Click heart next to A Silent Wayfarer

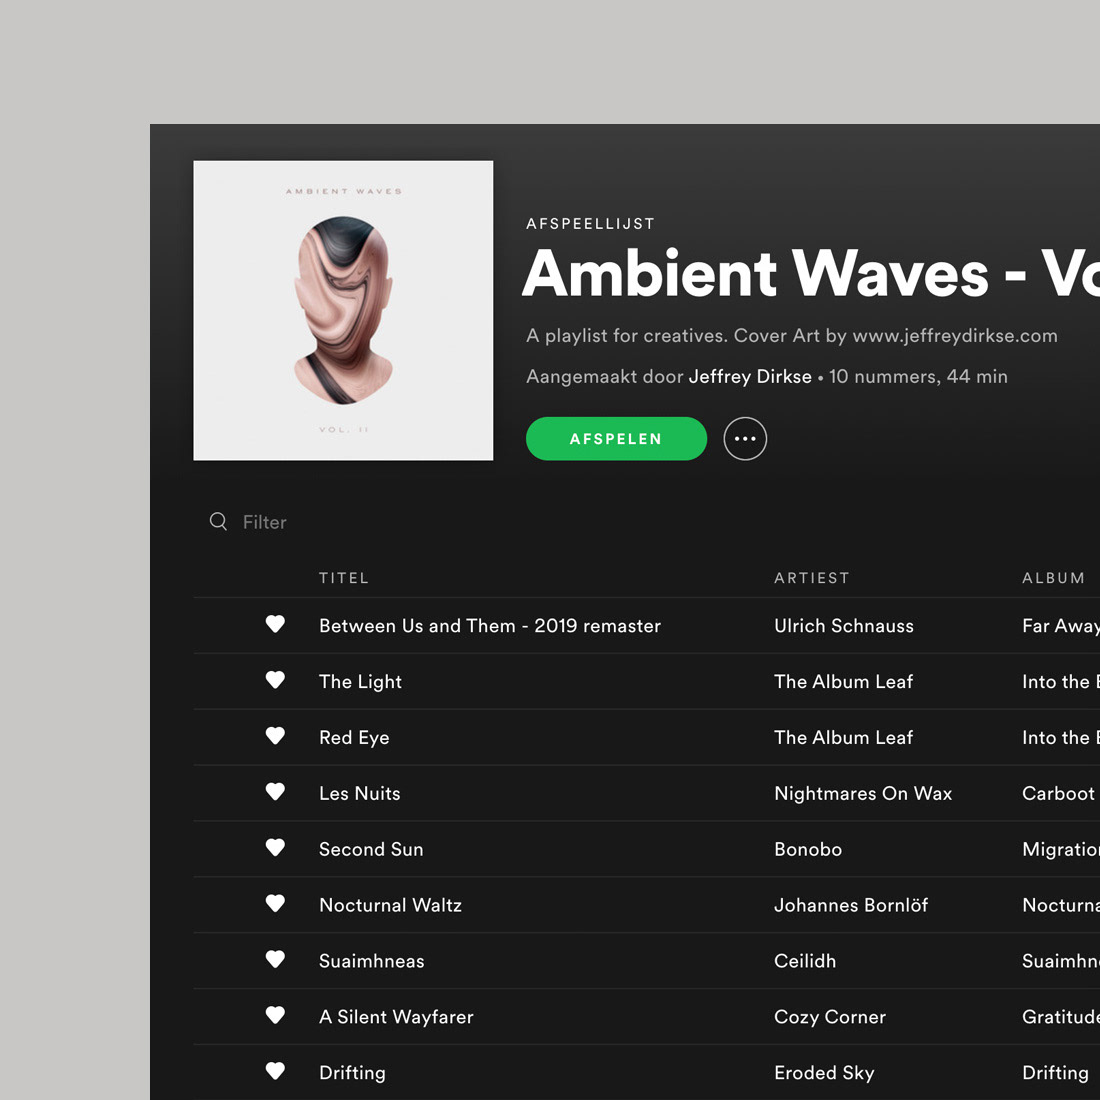(x=275, y=1015)
